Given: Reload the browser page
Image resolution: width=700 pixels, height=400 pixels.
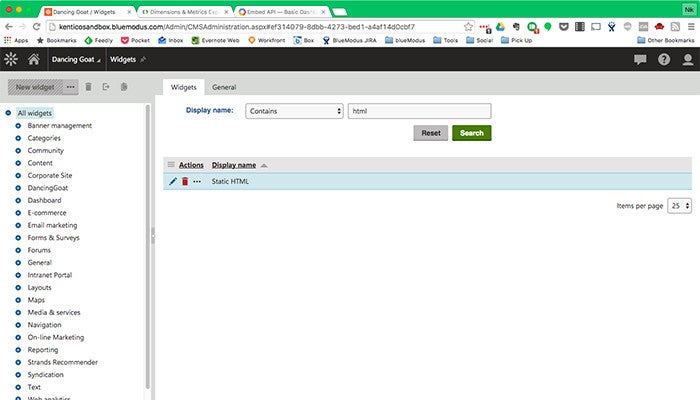Looking at the screenshot, I should tap(37, 27).
